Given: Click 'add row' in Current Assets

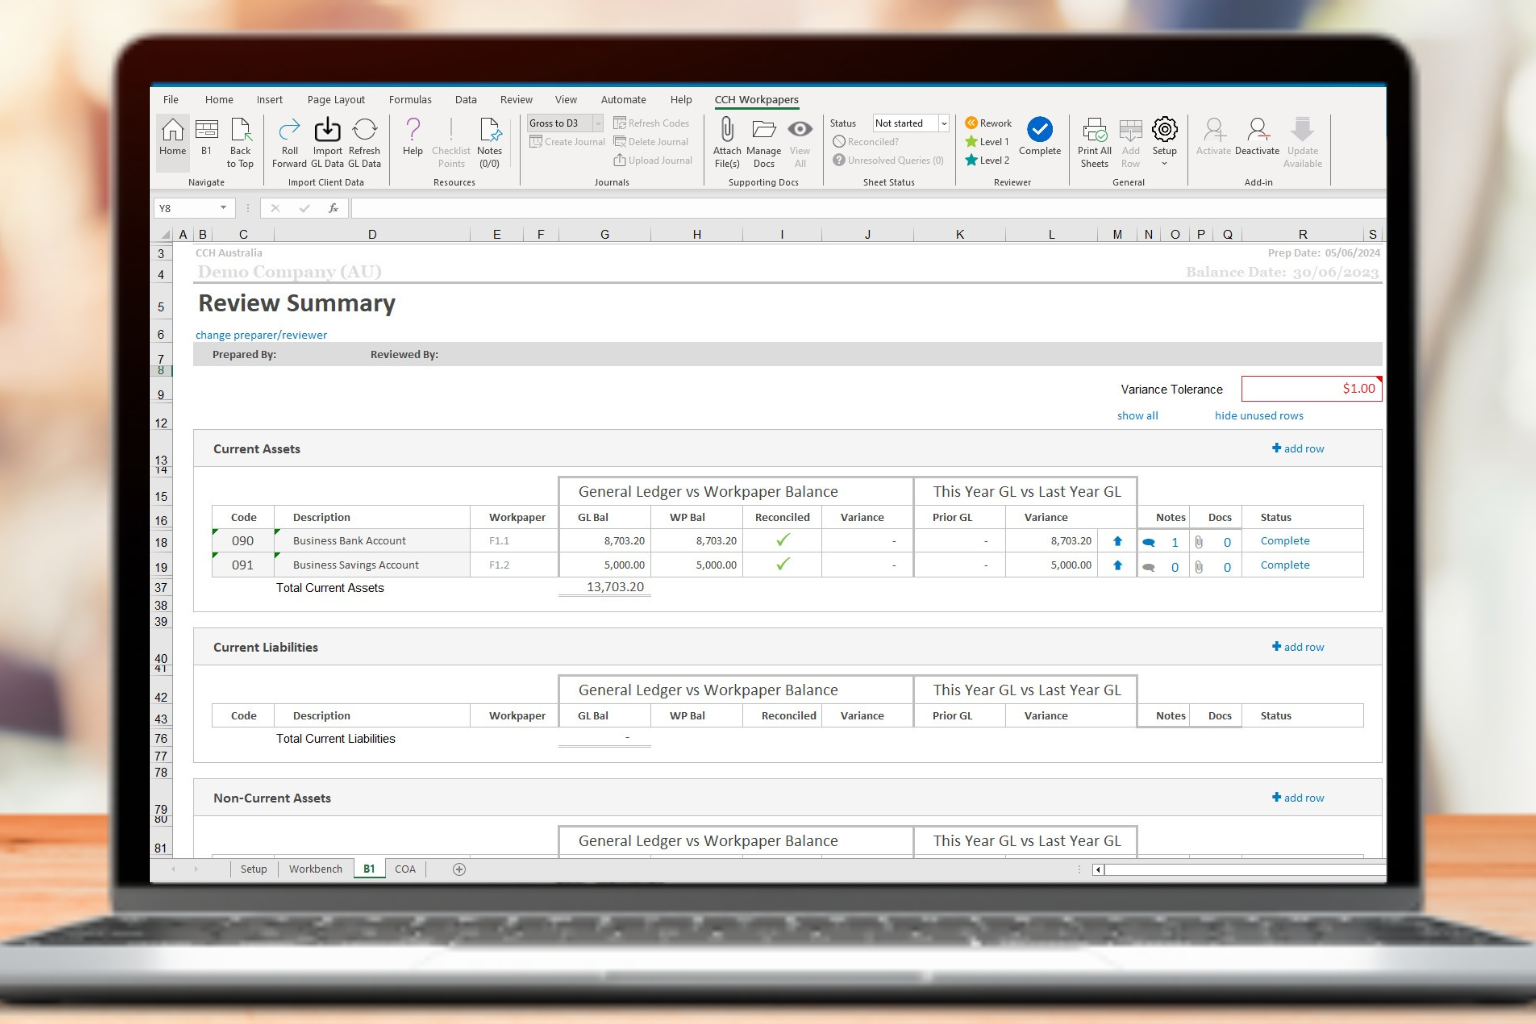Looking at the screenshot, I should (x=1298, y=449).
